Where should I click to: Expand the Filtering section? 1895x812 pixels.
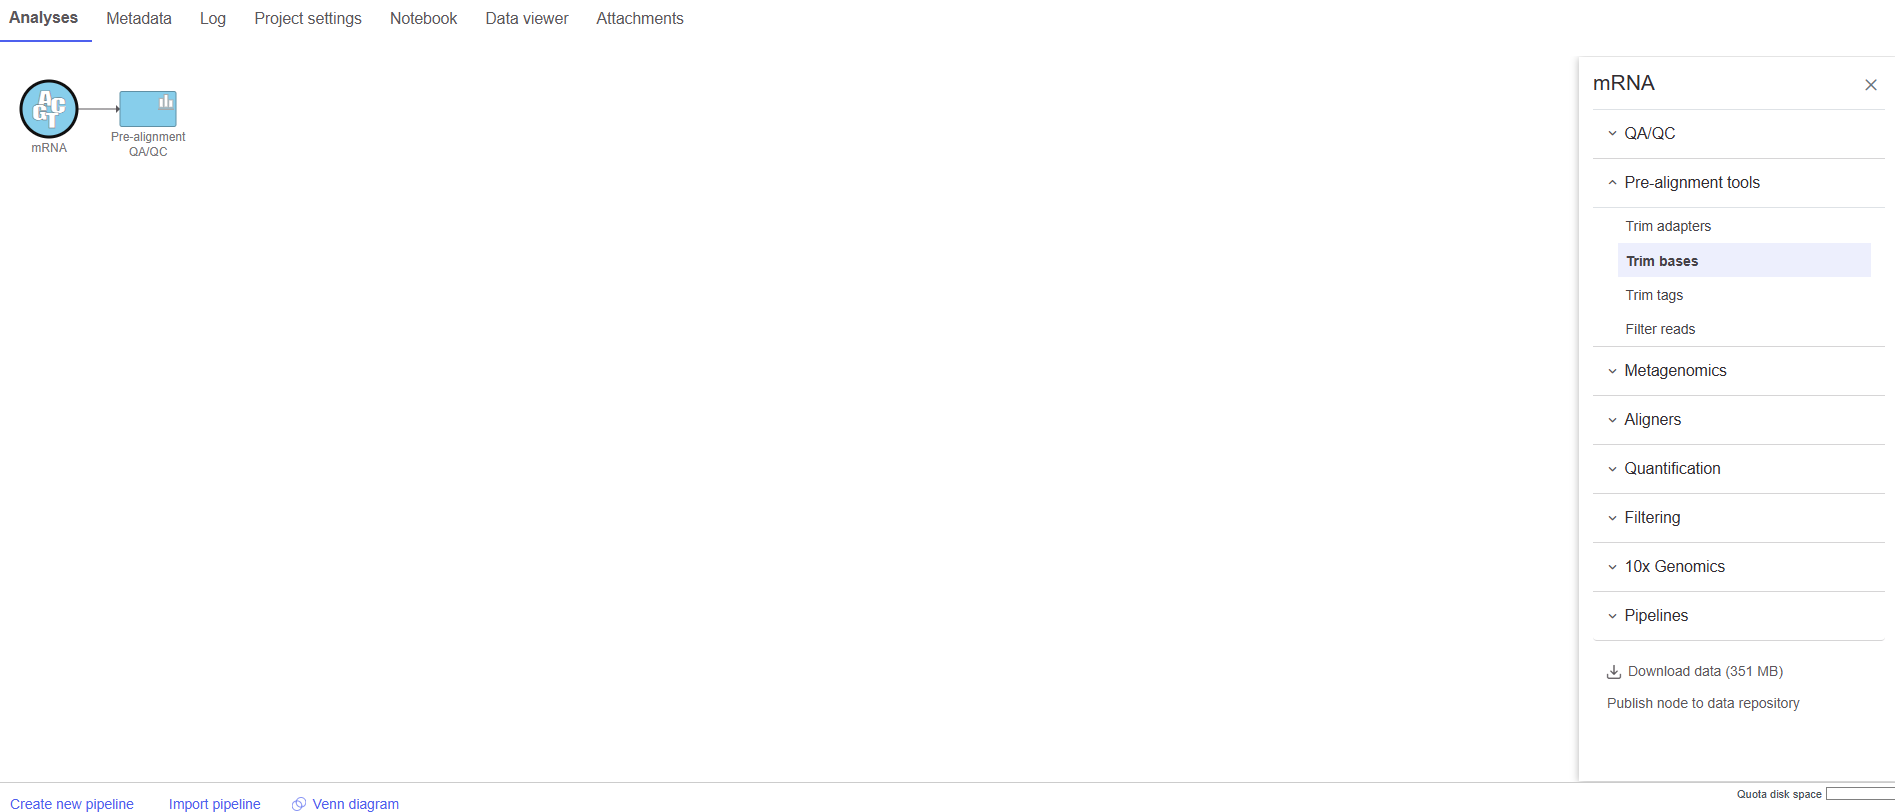click(x=1651, y=517)
